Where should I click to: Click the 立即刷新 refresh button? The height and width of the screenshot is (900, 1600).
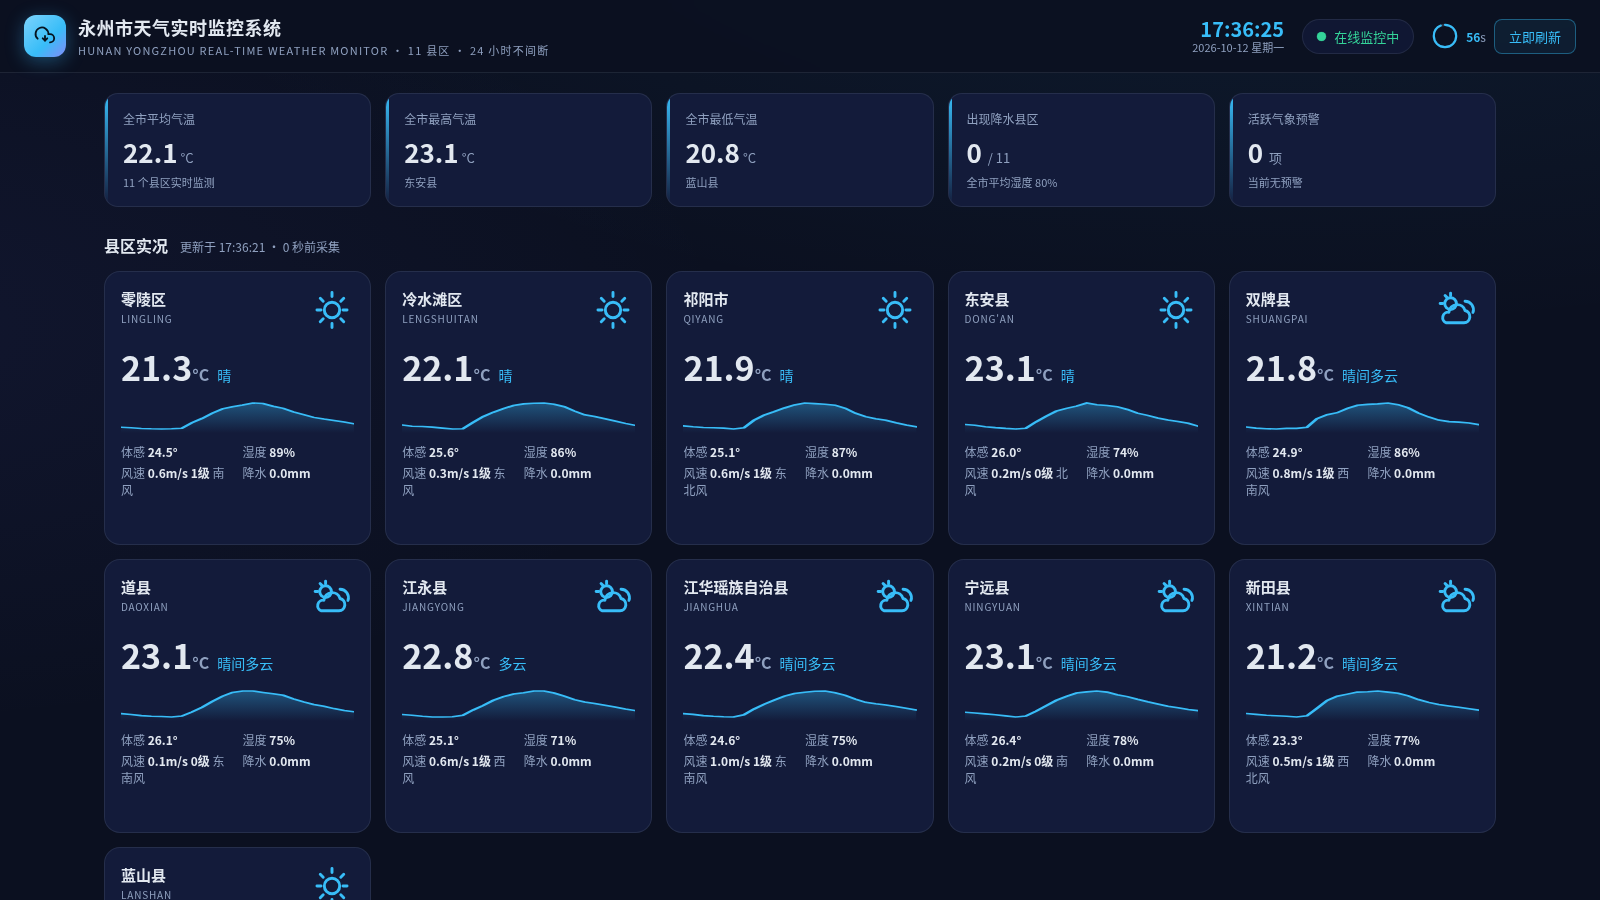(1535, 37)
